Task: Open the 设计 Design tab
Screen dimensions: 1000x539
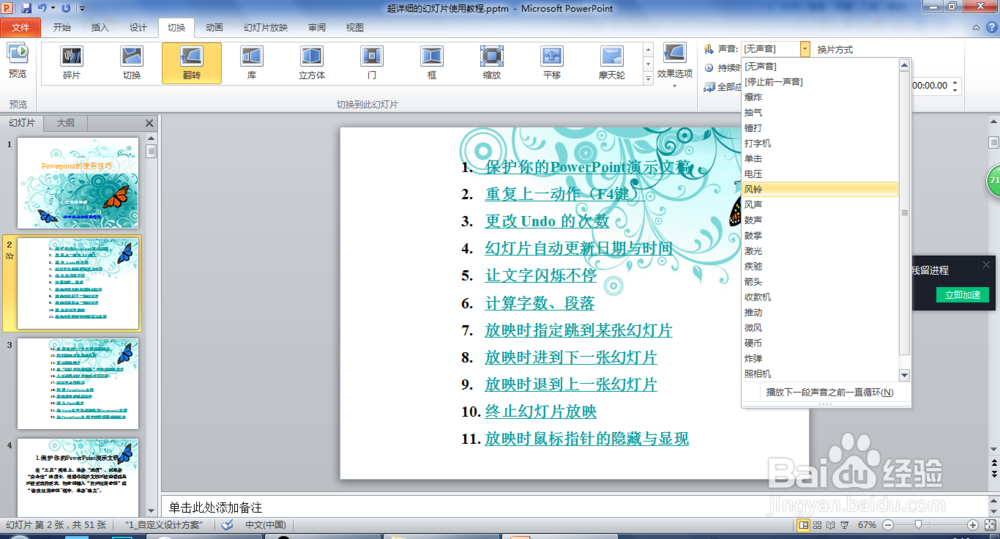Action: pos(138,27)
